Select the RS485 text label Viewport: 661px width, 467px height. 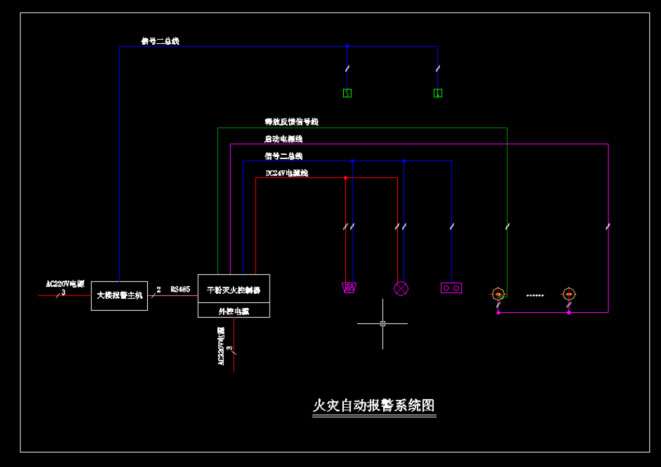pos(180,288)
